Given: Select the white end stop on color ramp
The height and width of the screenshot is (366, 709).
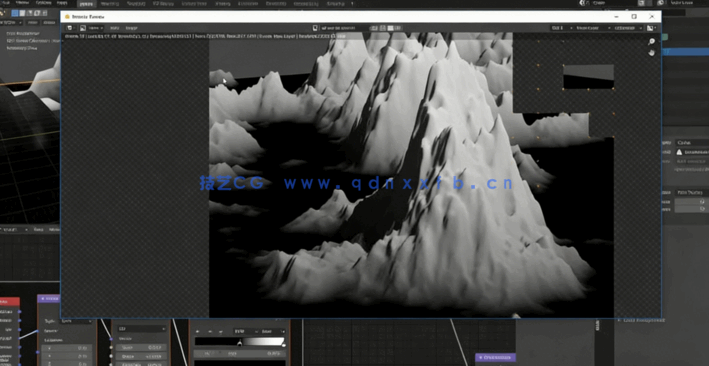Looking at the screenshot, I should (284, 345).
